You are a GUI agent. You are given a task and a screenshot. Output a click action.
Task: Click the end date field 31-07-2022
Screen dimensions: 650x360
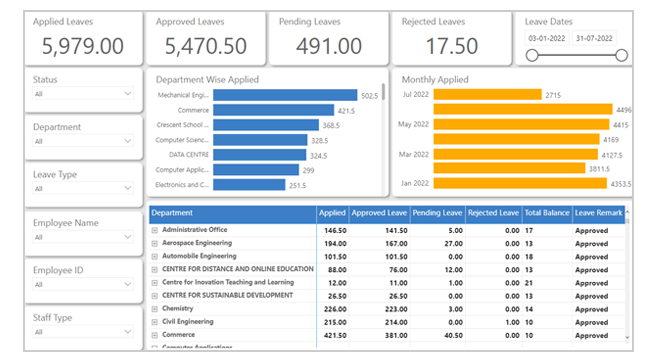[594, 38]
